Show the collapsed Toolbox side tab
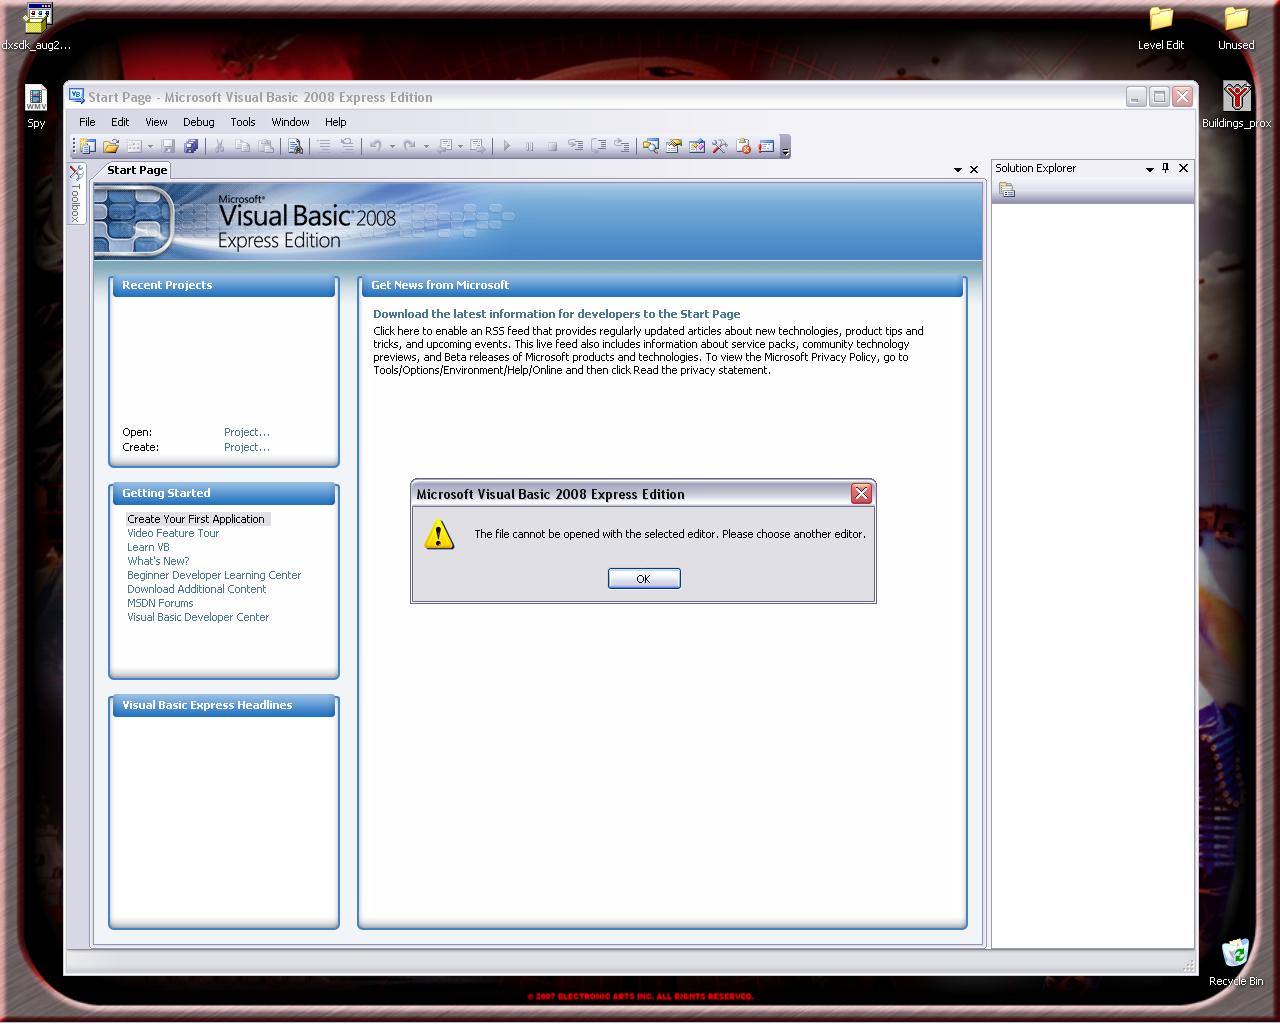This screenshot has width=1280, height=1024. click(x=76, y=195)
